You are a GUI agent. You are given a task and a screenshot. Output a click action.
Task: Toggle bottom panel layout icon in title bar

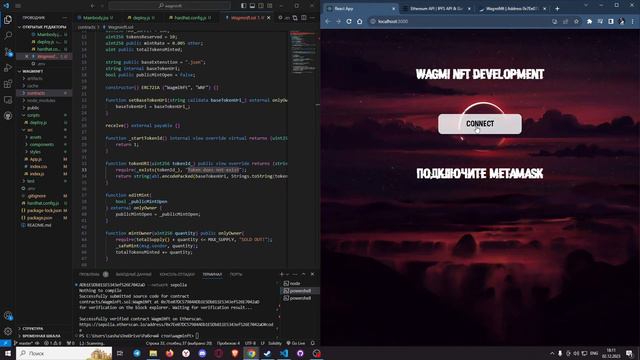point(252,6)
